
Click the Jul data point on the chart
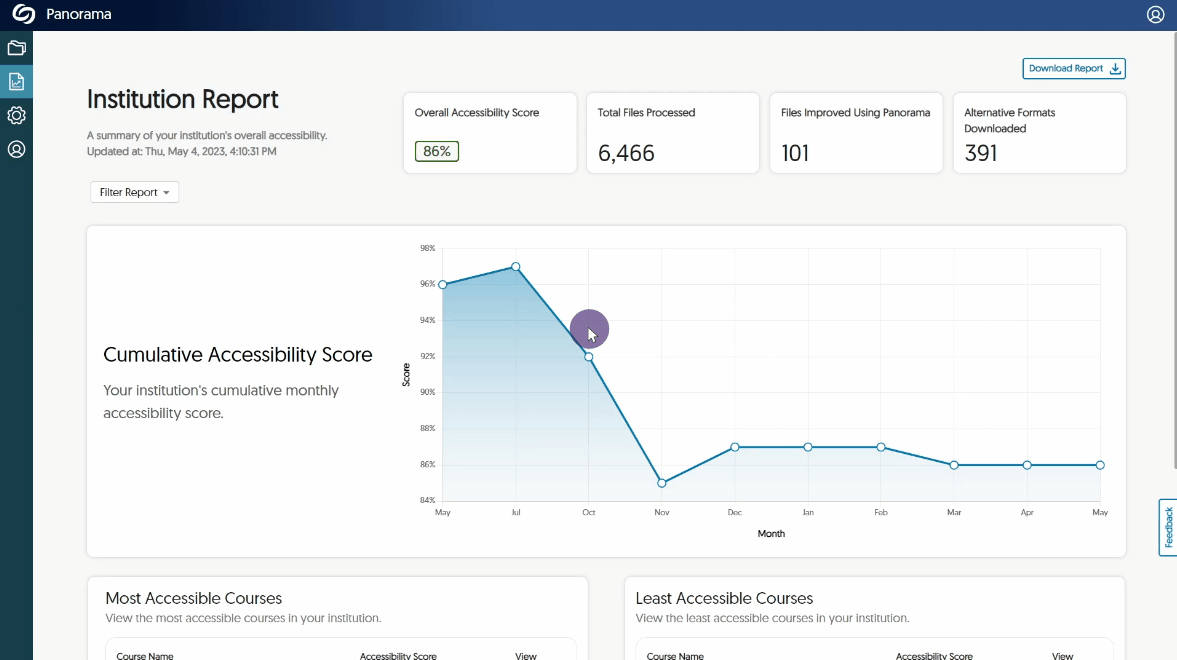[x=516, y=267]
